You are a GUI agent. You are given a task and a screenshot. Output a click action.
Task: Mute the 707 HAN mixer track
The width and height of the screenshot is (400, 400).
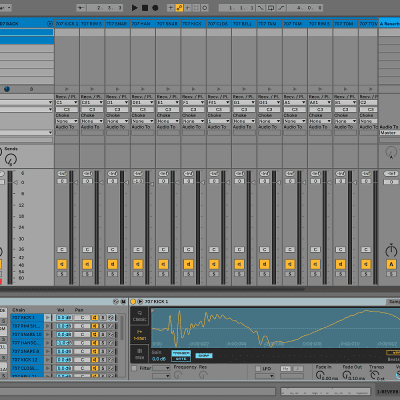138,264
